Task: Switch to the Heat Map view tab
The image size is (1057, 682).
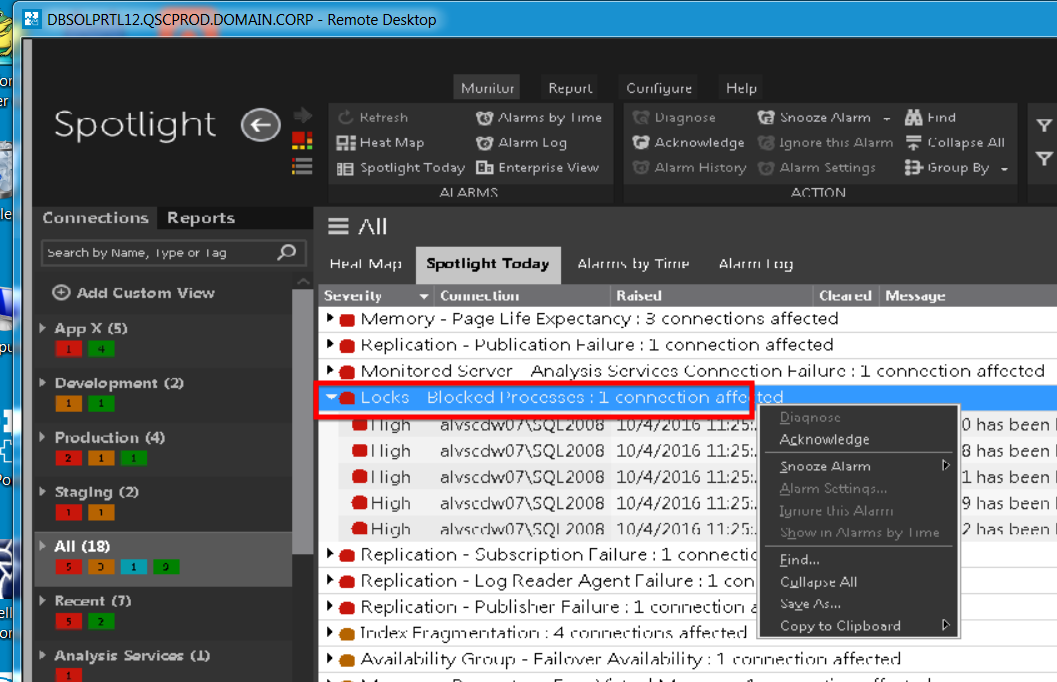Action: click(365, 264)
